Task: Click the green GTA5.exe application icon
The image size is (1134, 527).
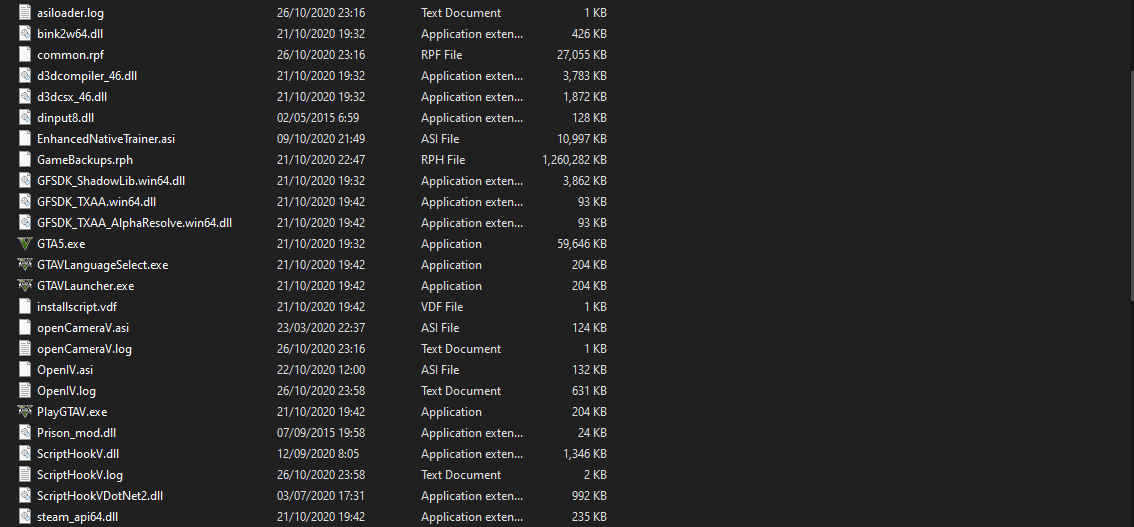Action: 25,244
